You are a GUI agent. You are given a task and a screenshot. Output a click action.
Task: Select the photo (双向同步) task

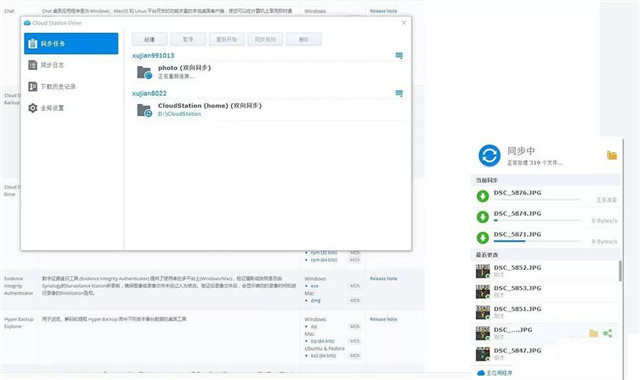pyautogui.click(x=269, y=72)
